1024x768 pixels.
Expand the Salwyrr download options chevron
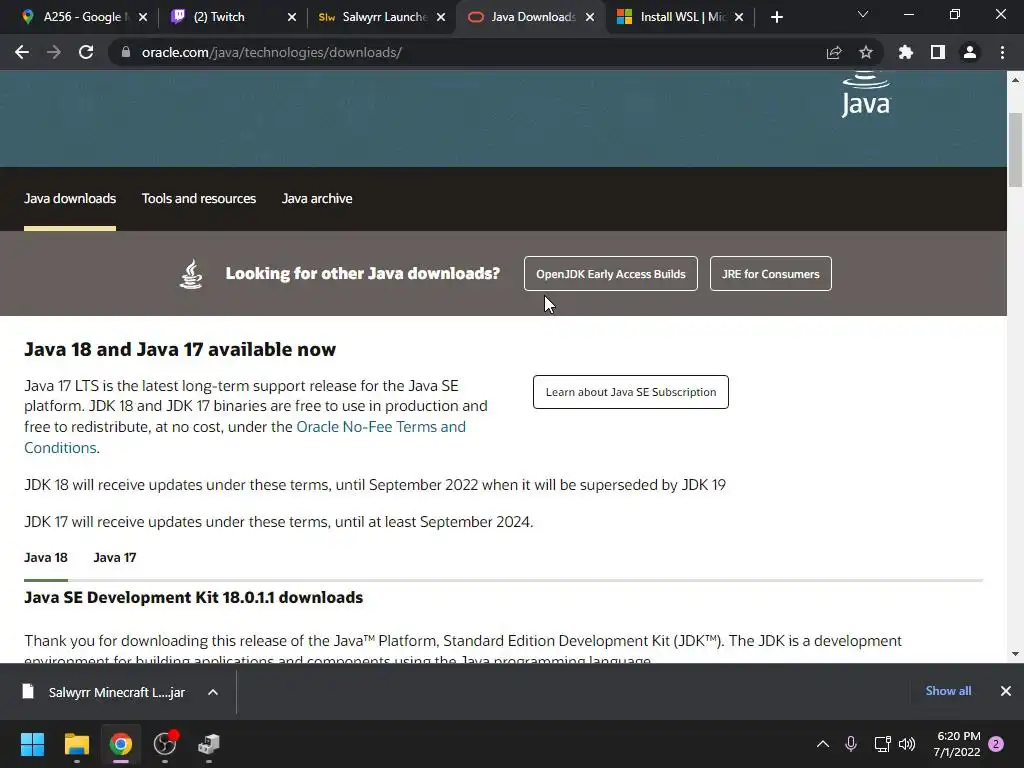click(213, 692)
